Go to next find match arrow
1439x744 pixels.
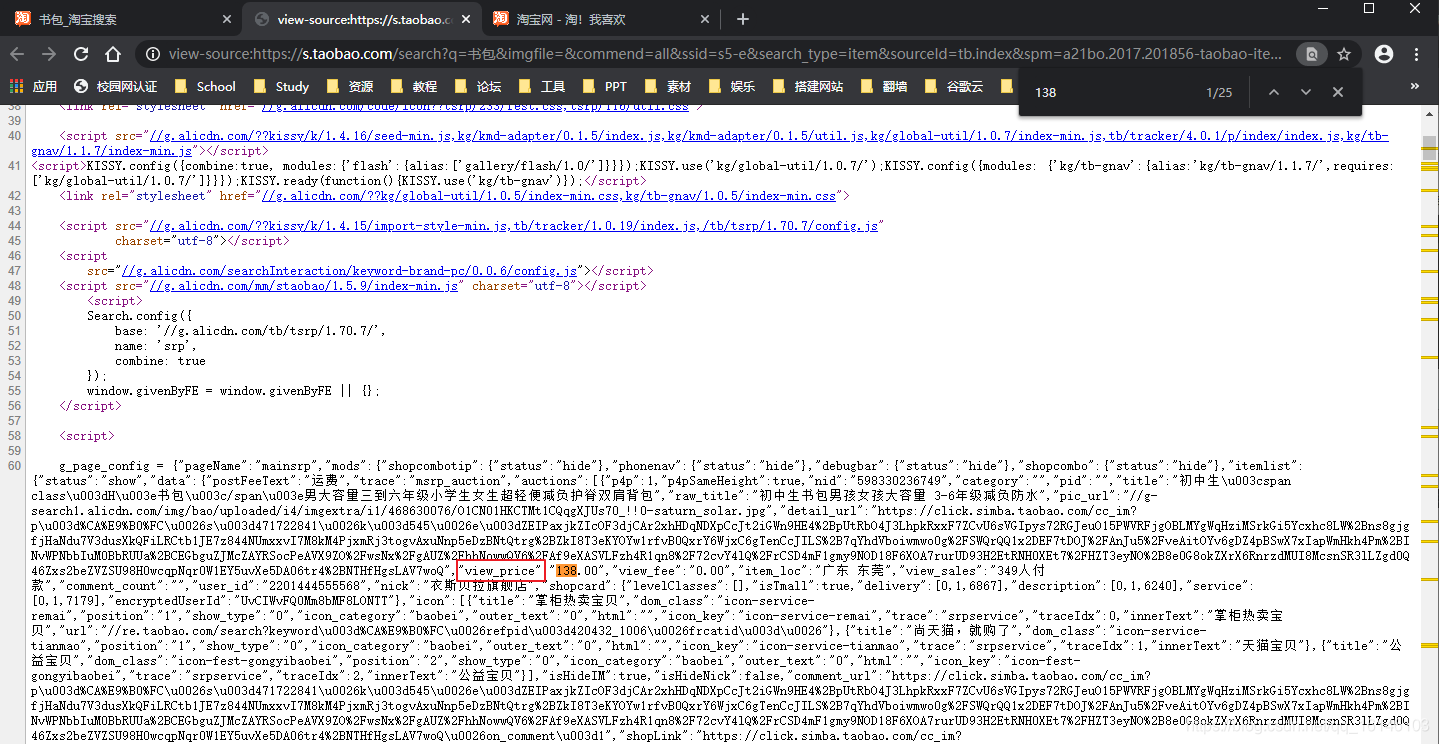pyautogui.click(x=1305, y=92)
